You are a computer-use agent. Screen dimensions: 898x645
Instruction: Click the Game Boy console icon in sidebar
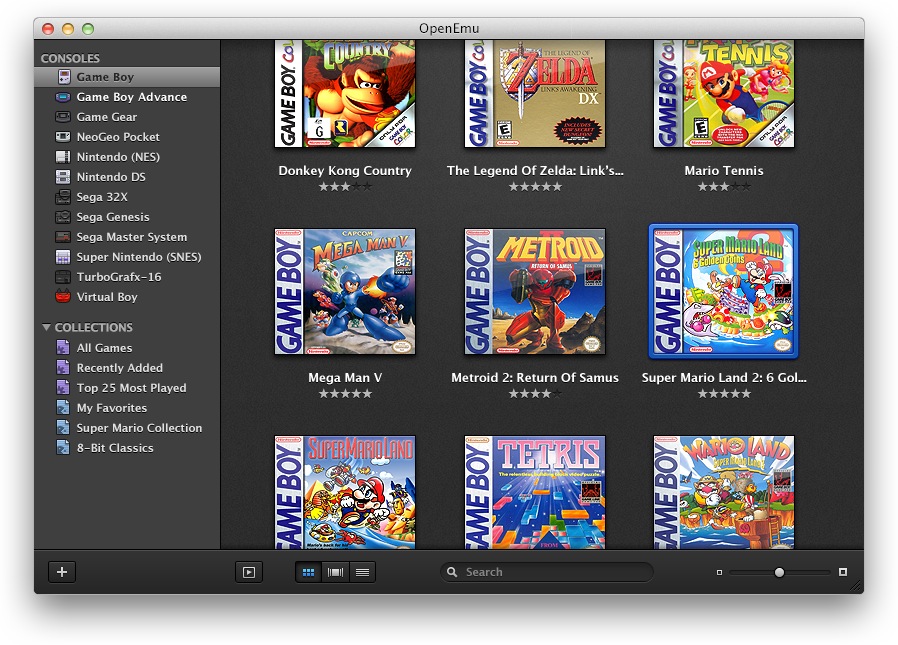click(x=64, y=77)
